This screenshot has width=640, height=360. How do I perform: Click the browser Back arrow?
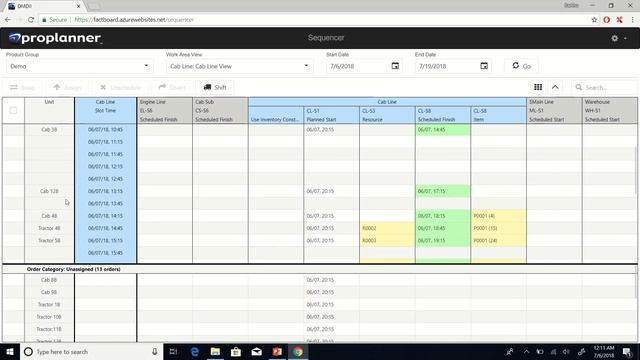point(8,20)
